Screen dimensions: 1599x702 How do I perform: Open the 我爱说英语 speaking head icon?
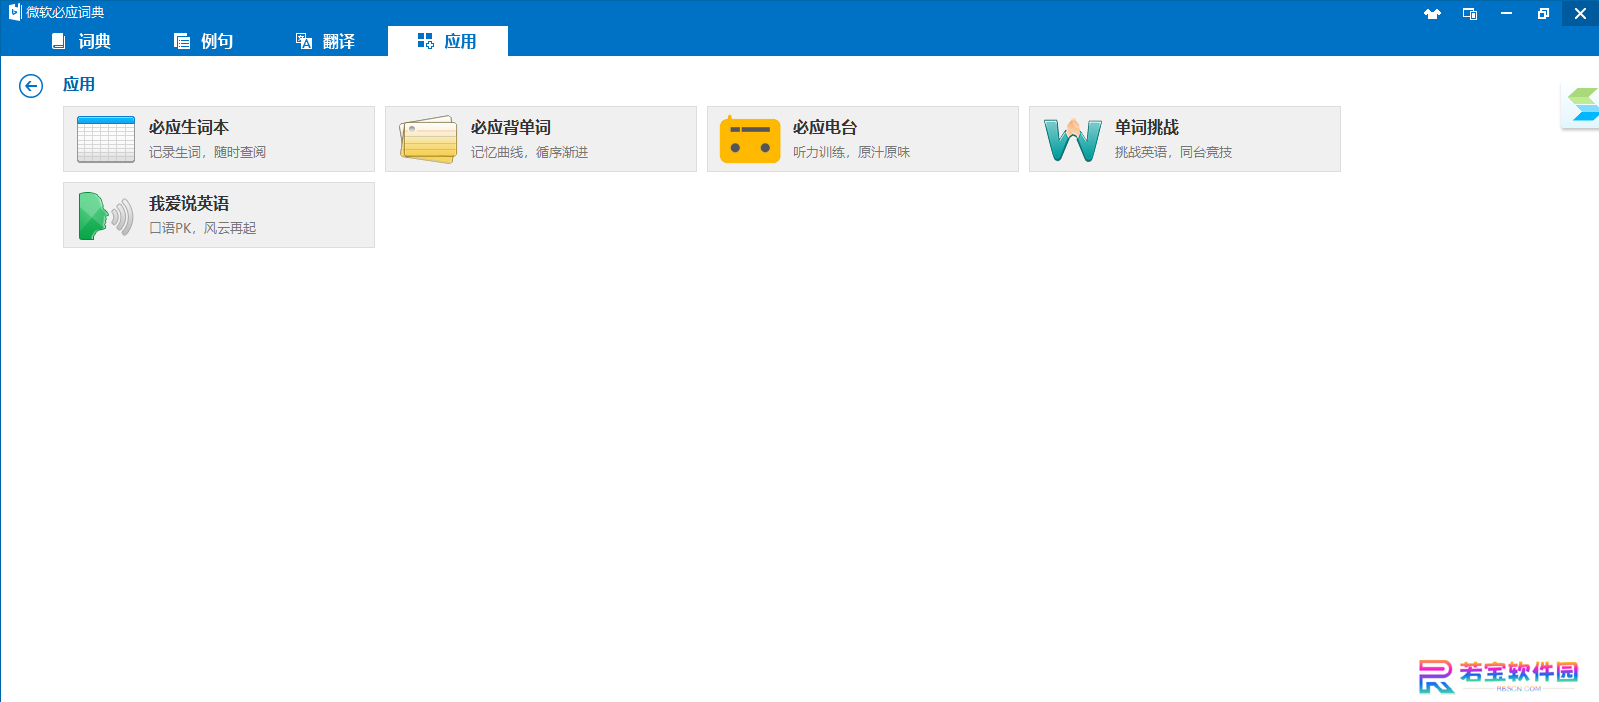point(106,215)
